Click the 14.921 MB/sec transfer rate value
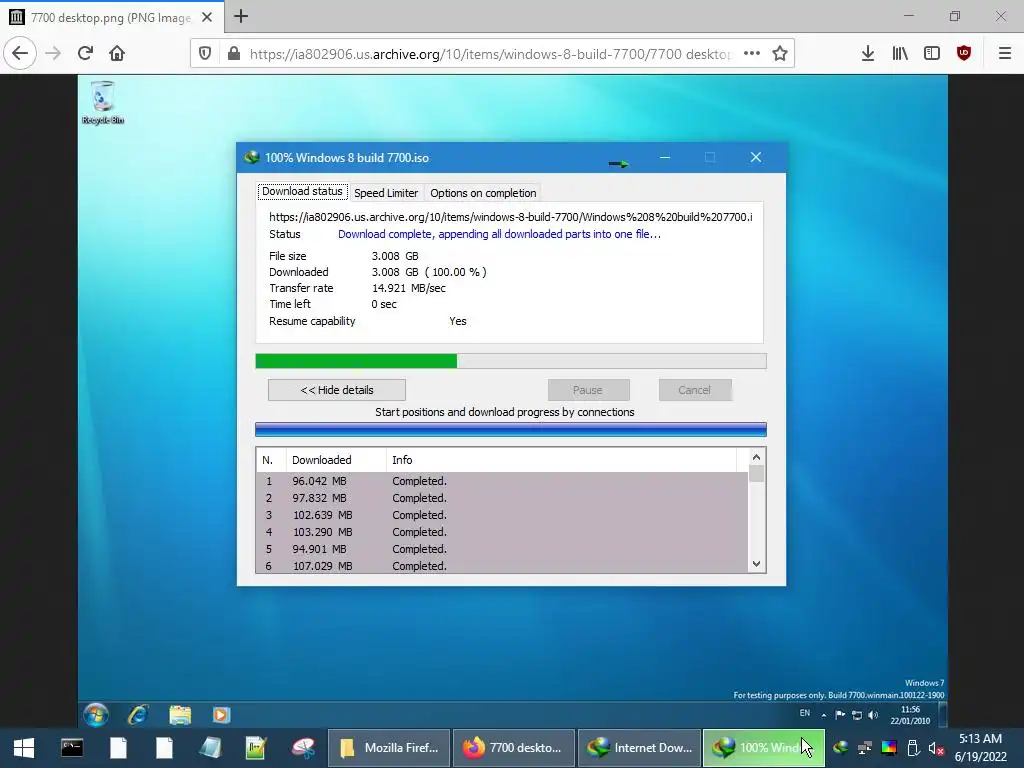Image resolution: width=1024 pixels, height=768 pixels. tap(409, 288)
